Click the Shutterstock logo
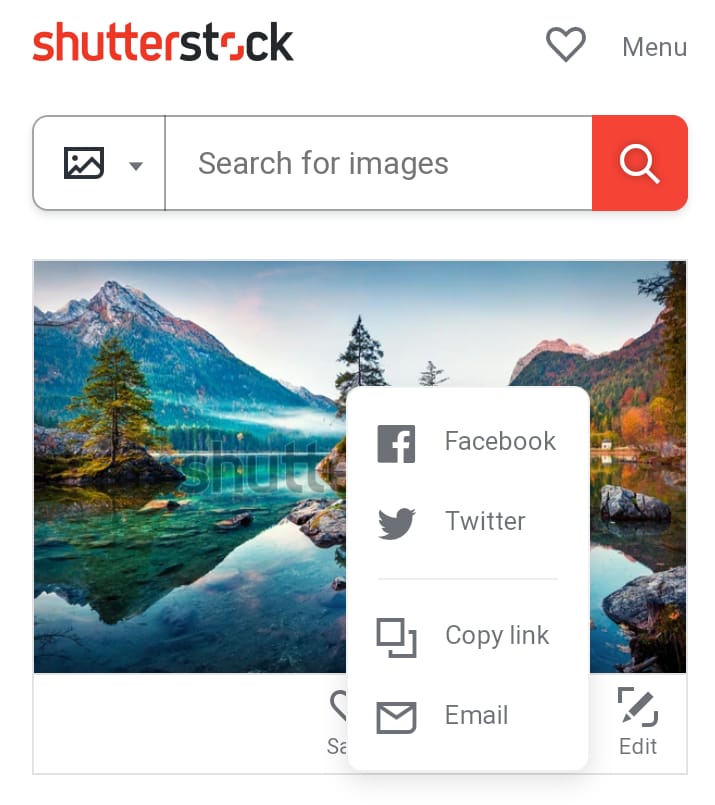 tap(163, 42)
